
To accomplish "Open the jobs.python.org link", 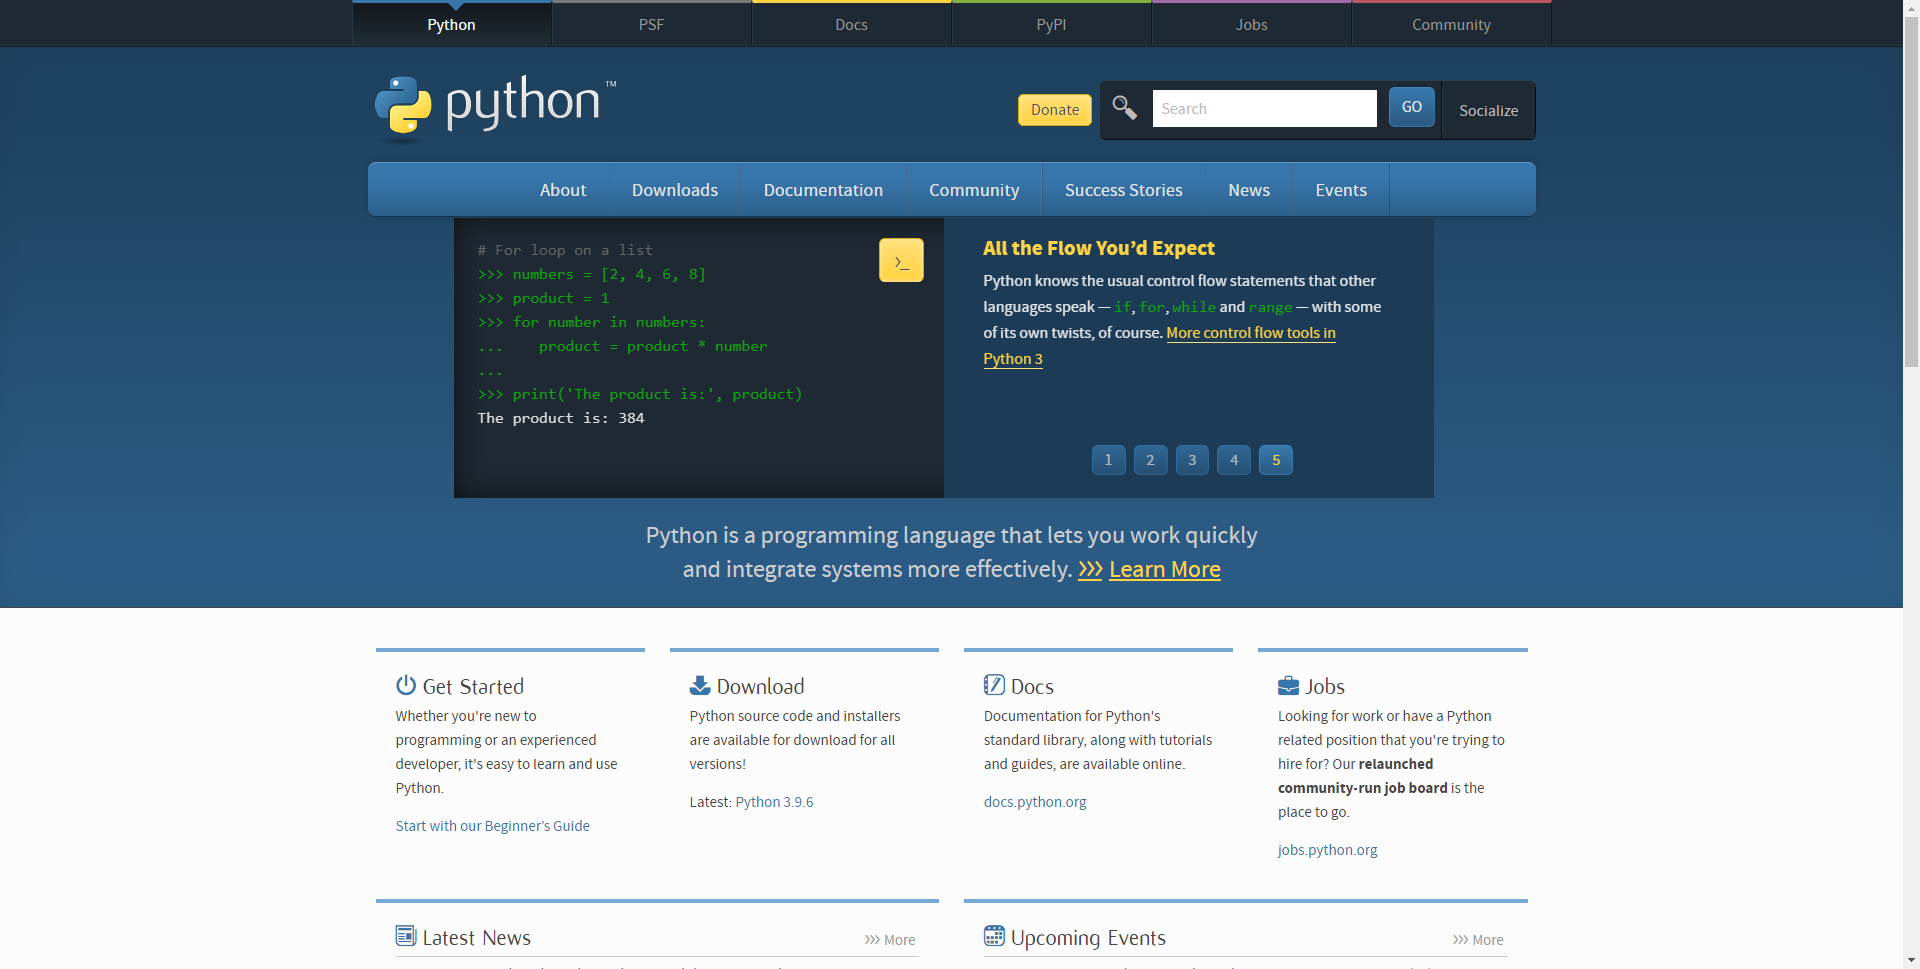I will 1327,850.
